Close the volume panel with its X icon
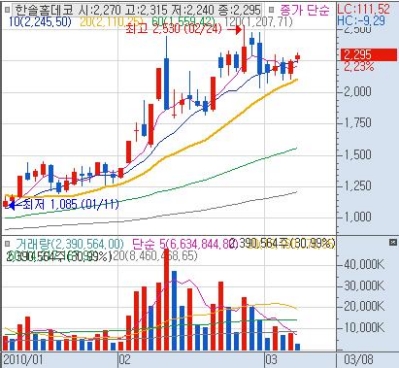Image resolution: width=399 pixels, height=368 pixels. (393, 243)
